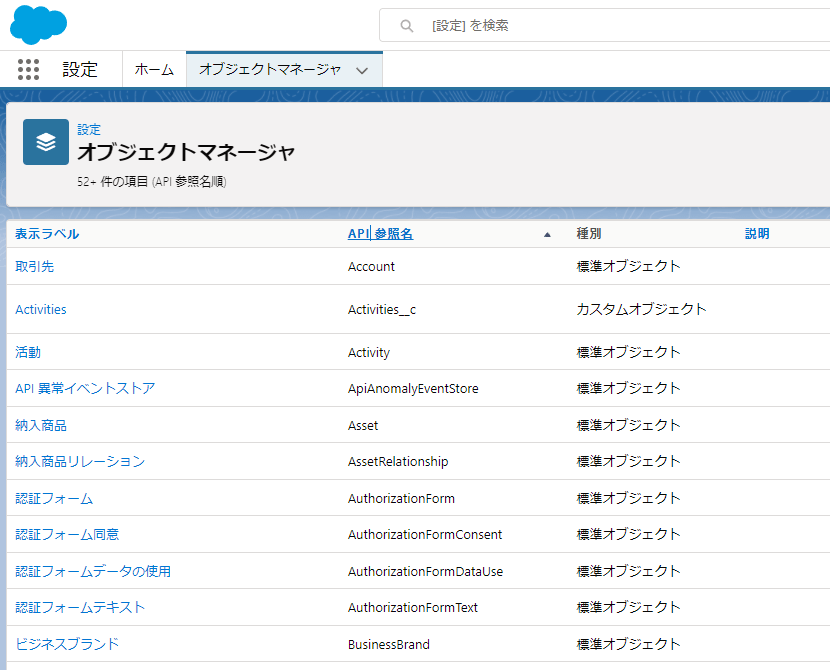830x670 pixels.
Task: Sort by 表示ラベル column header
Action: 47,234
